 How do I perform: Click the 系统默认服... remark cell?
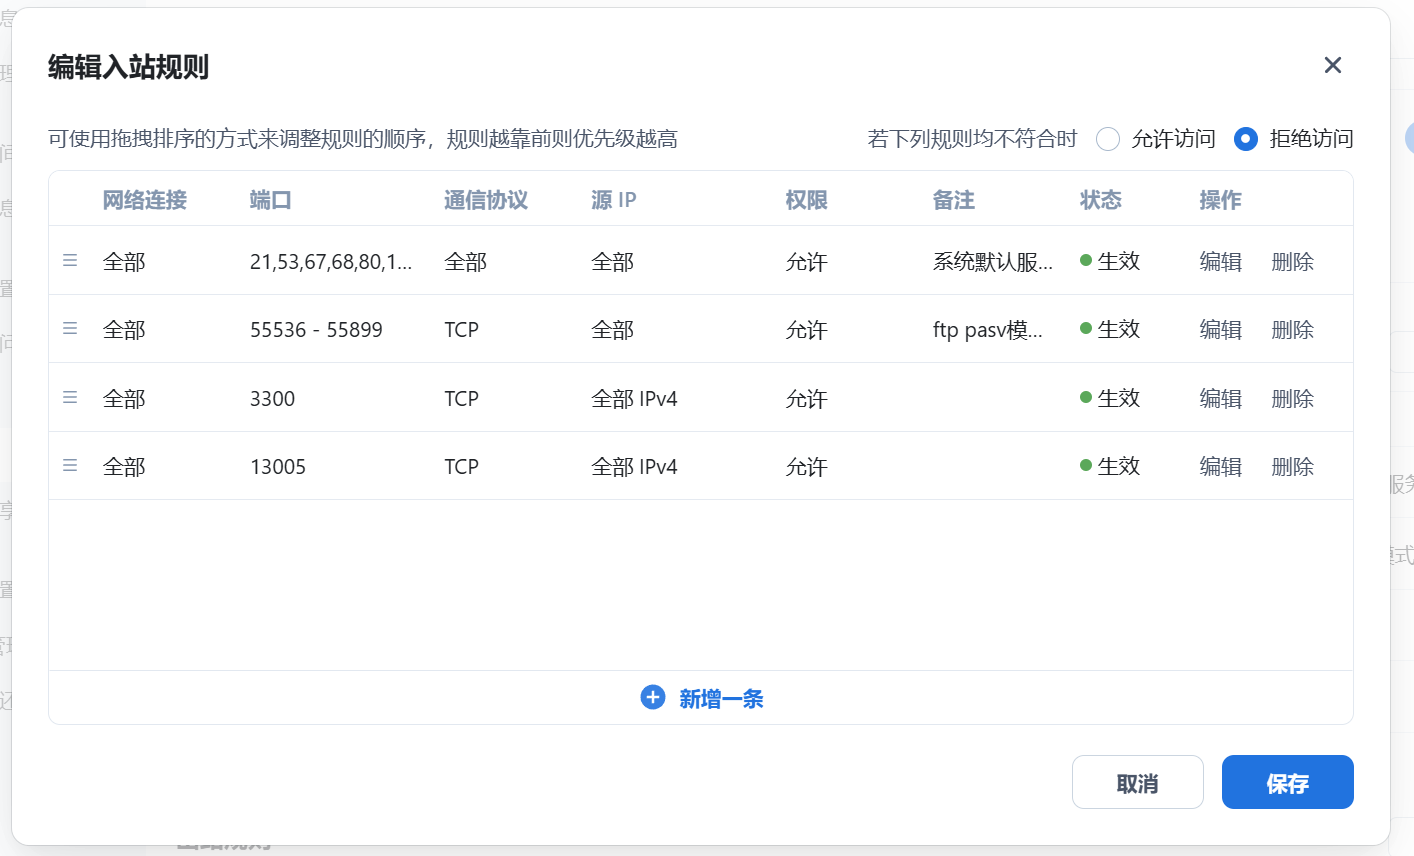click(993, 262)
